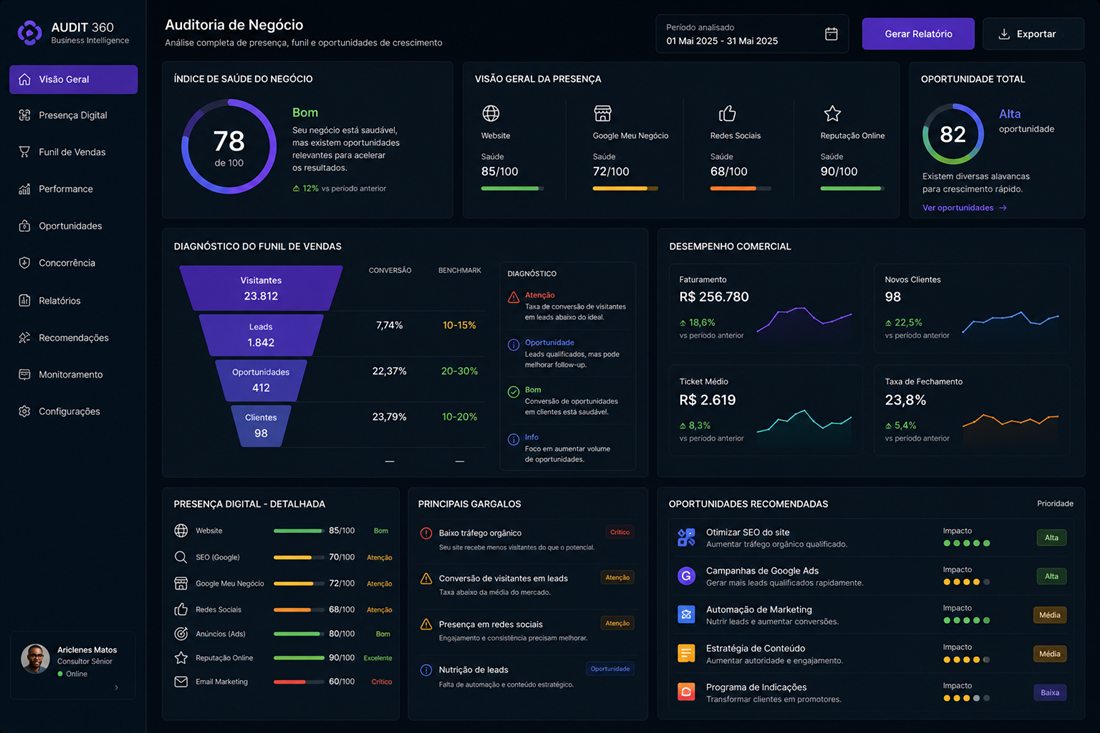1100x733 pixels.
Task: Click the Reputação Online star icon
Action: [832, 113]
